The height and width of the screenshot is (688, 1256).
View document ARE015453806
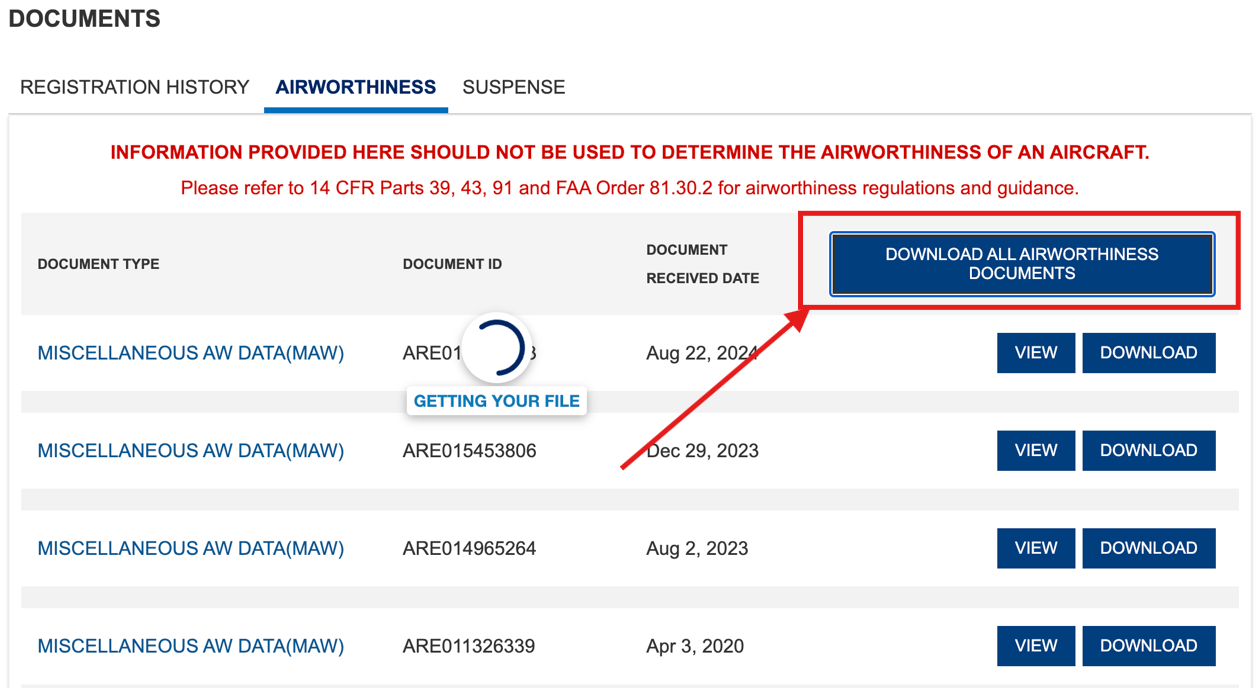(1035, 451)
